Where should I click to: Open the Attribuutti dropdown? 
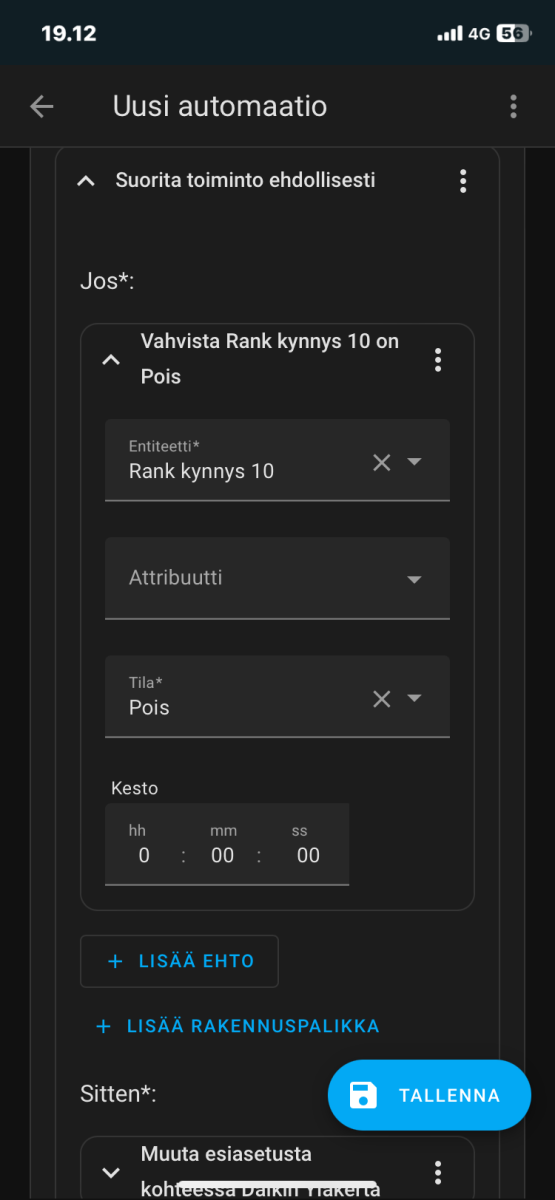tap(277, 578)
